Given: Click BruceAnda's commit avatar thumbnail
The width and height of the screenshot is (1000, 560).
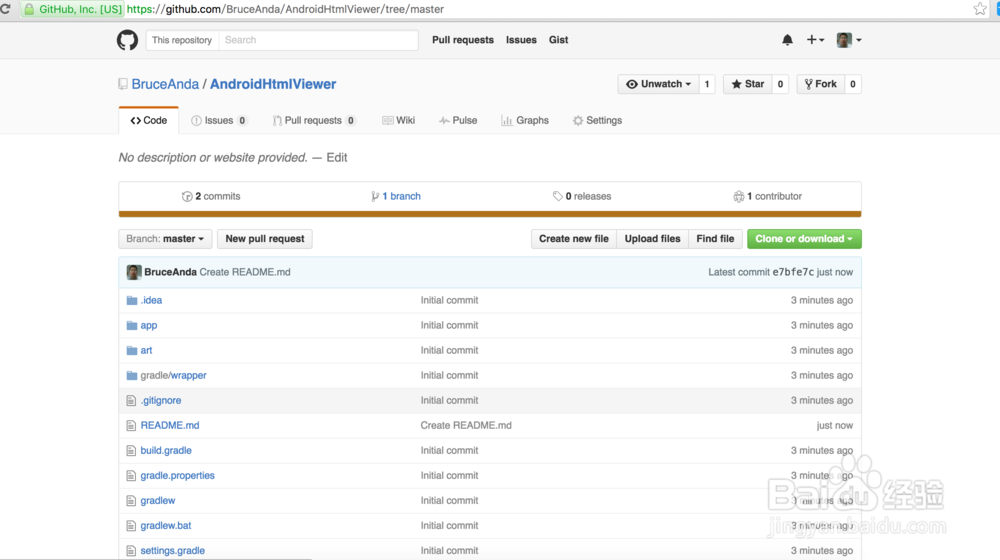Looking at the screenshot, I should pos(134,272).
